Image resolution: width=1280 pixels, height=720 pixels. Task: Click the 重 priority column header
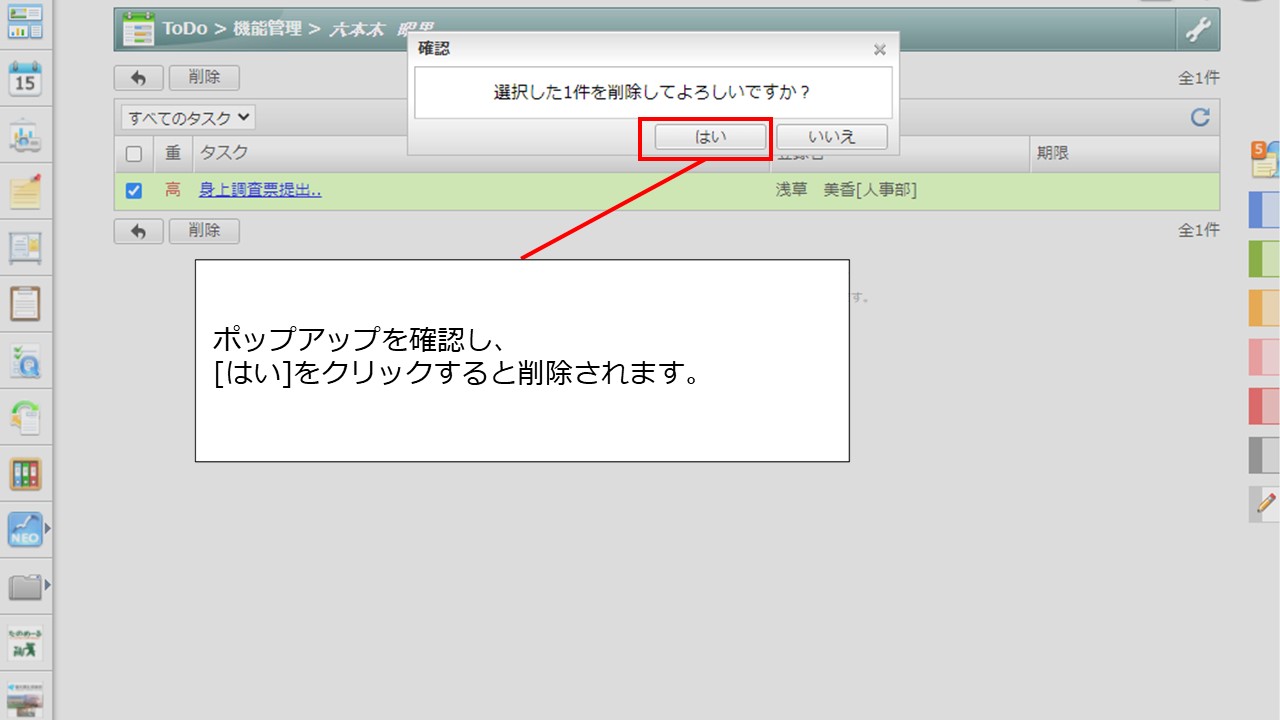click(173, 153)
